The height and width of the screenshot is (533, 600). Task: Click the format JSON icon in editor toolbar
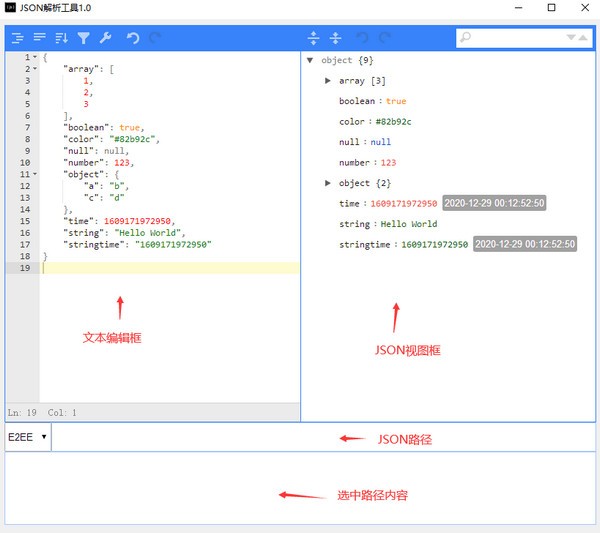(17, 38)
